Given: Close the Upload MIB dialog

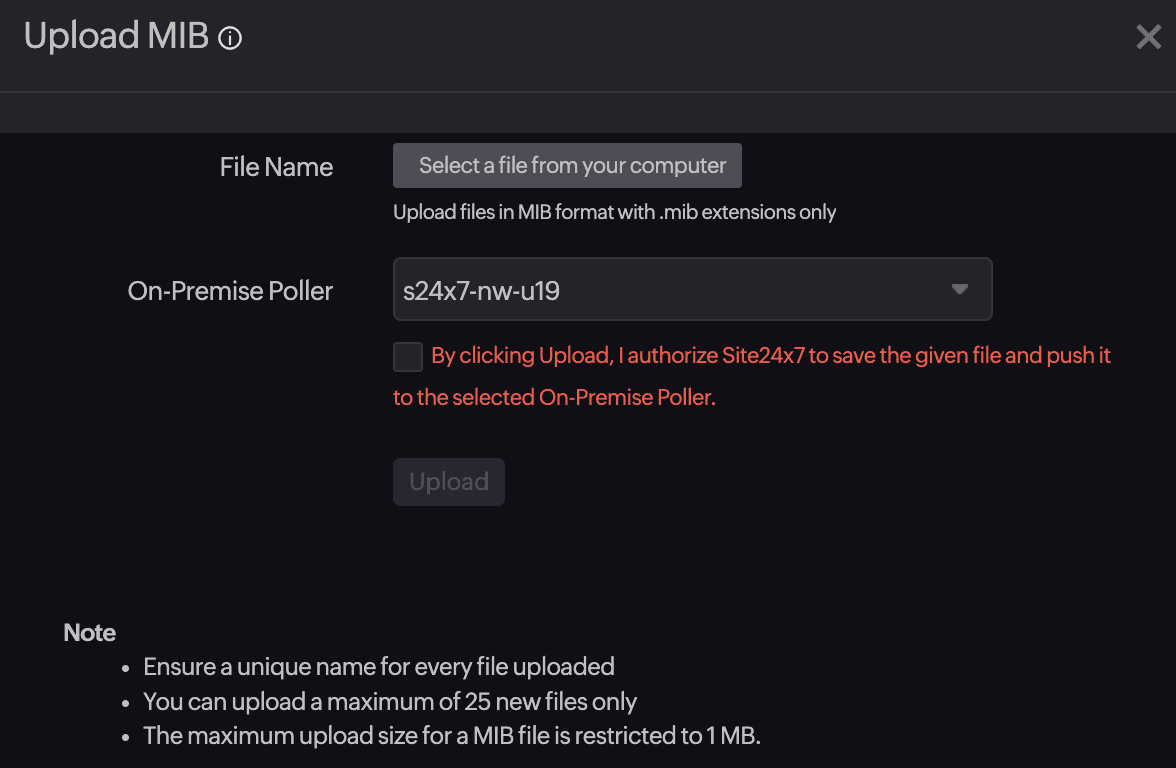Looking at the screenshot, I should 1148,38.
